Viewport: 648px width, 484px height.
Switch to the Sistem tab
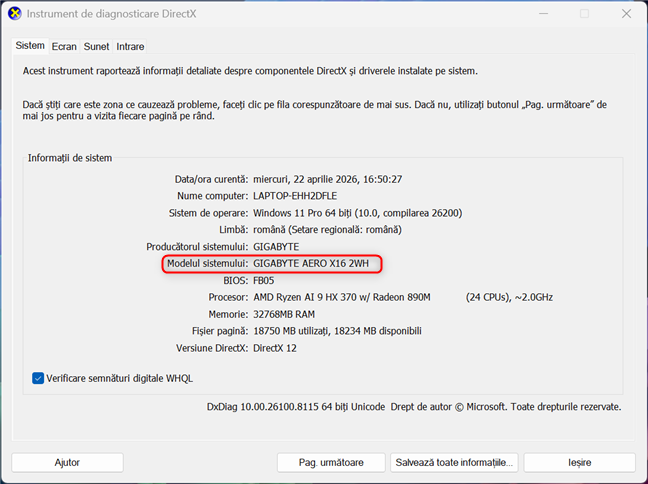[x=30, y=45]
